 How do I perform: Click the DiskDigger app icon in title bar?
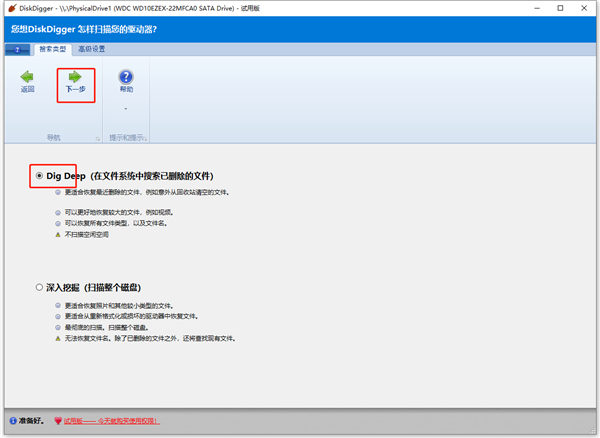[12, 8]
